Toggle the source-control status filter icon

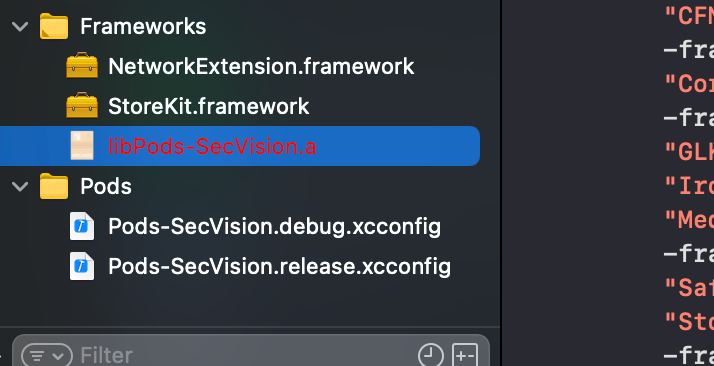pyautogui.click(x=465, y=355)
